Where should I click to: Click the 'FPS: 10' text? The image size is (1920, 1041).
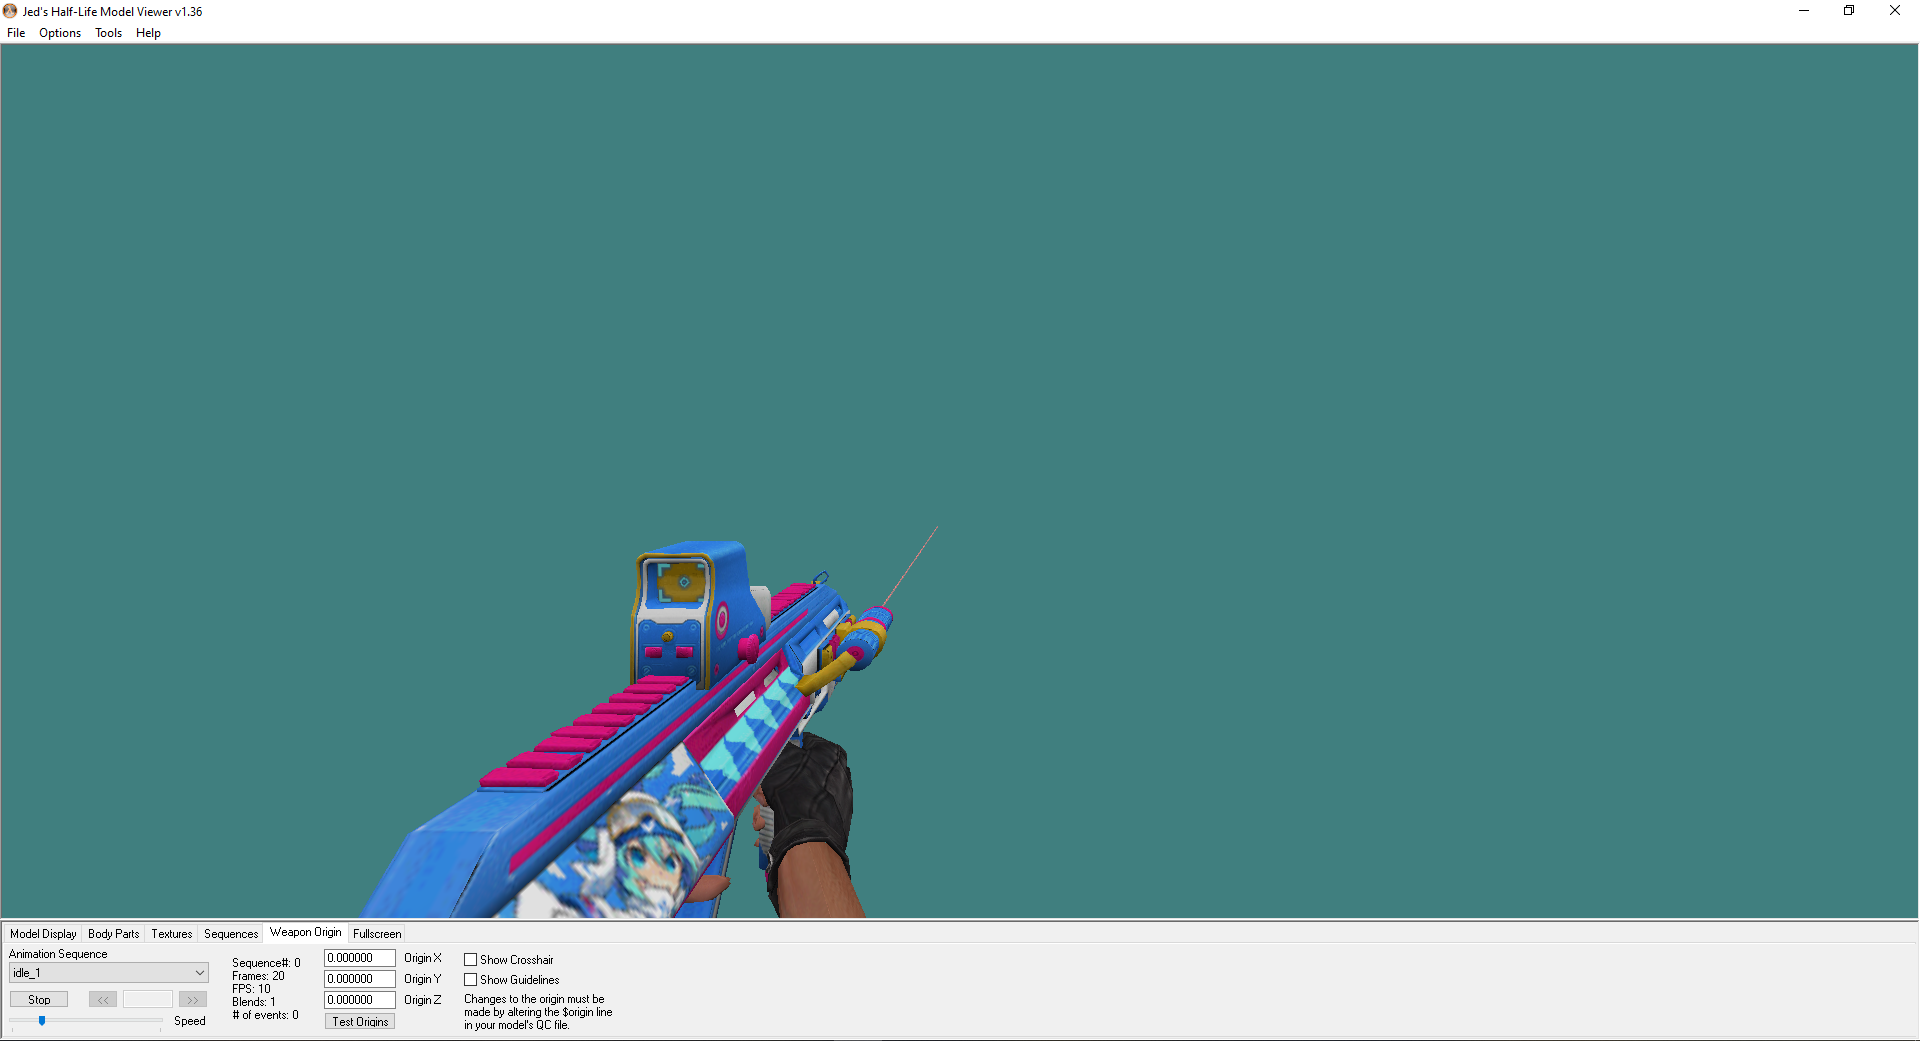[251, 989]
